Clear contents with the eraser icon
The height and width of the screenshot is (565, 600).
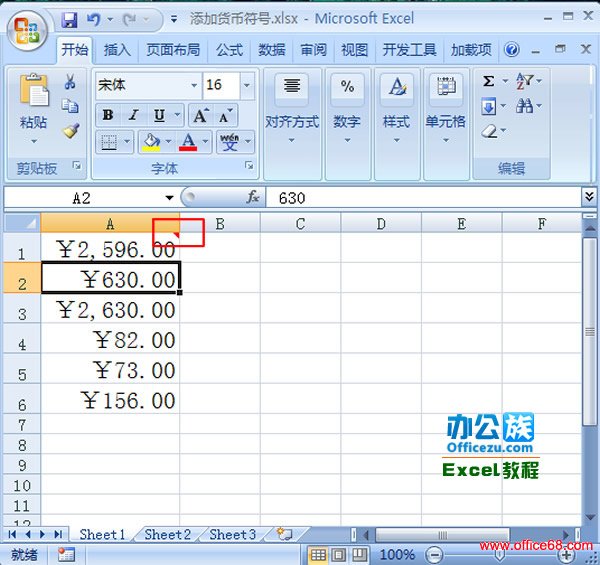[x=489, y=131]
